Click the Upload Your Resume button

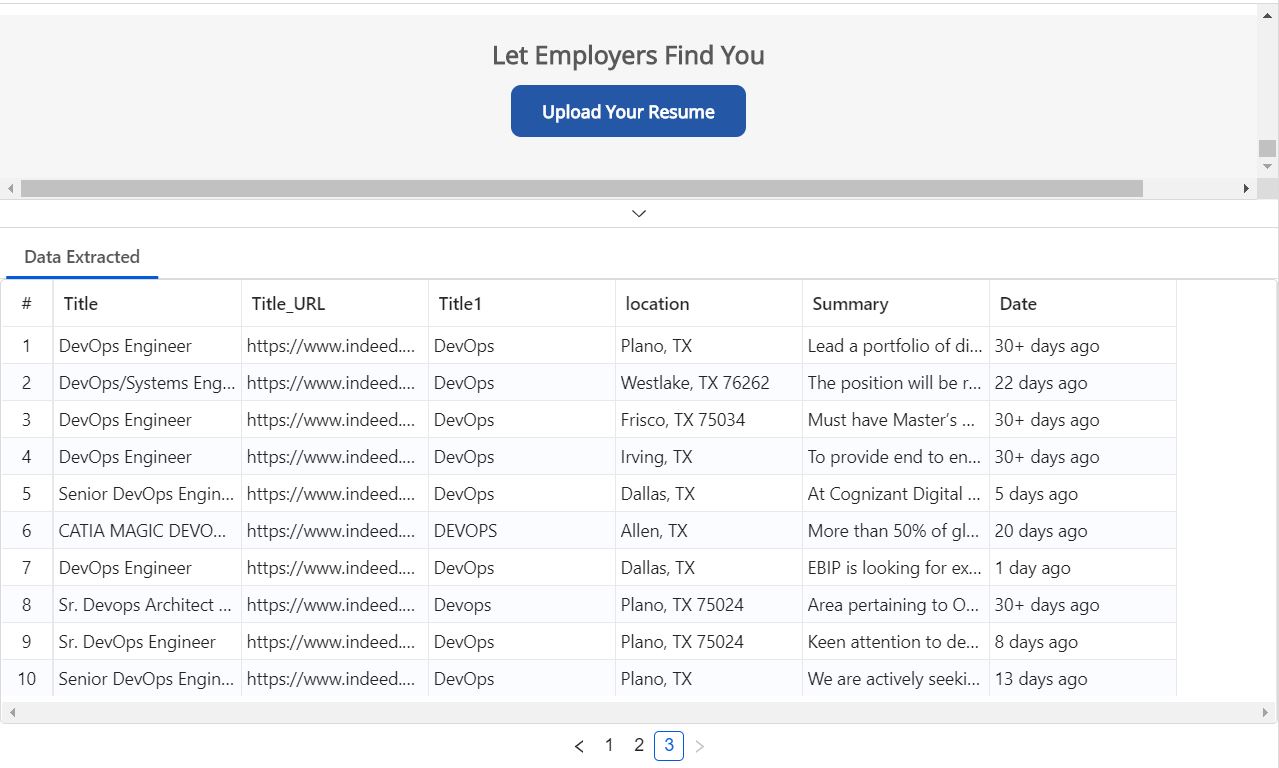click(628, 111)
